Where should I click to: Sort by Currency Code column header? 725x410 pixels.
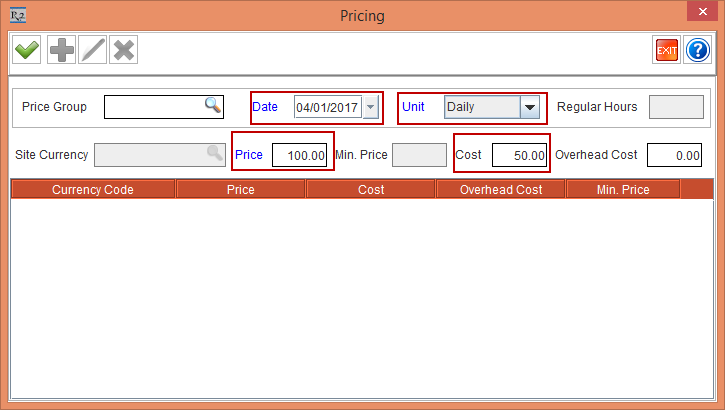[93, 189]
